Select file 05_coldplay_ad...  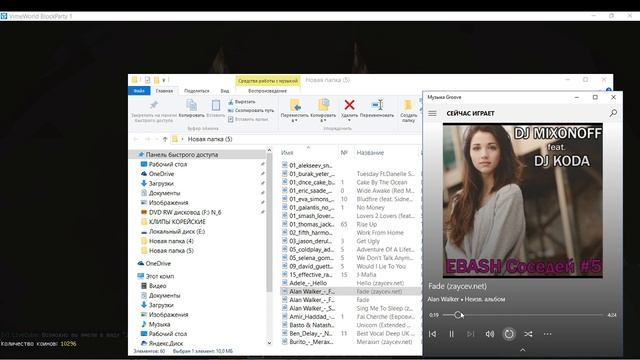tap(311, 249)
